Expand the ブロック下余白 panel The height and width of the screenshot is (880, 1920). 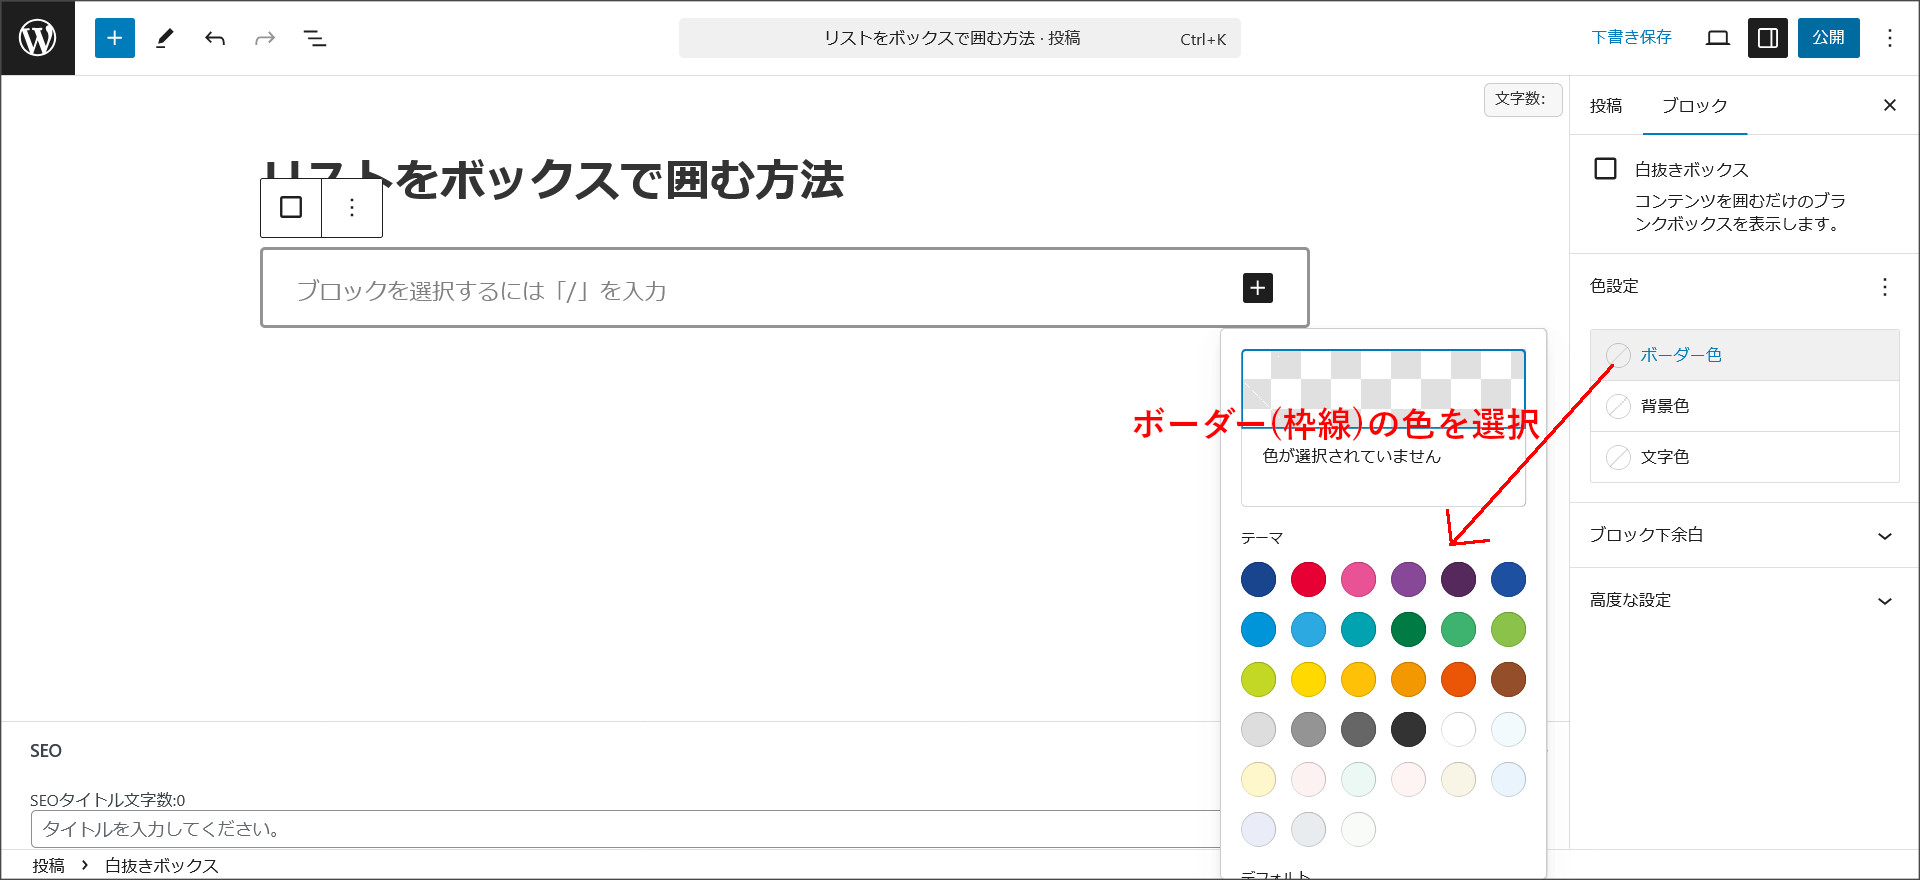[x=1745, y=535]
